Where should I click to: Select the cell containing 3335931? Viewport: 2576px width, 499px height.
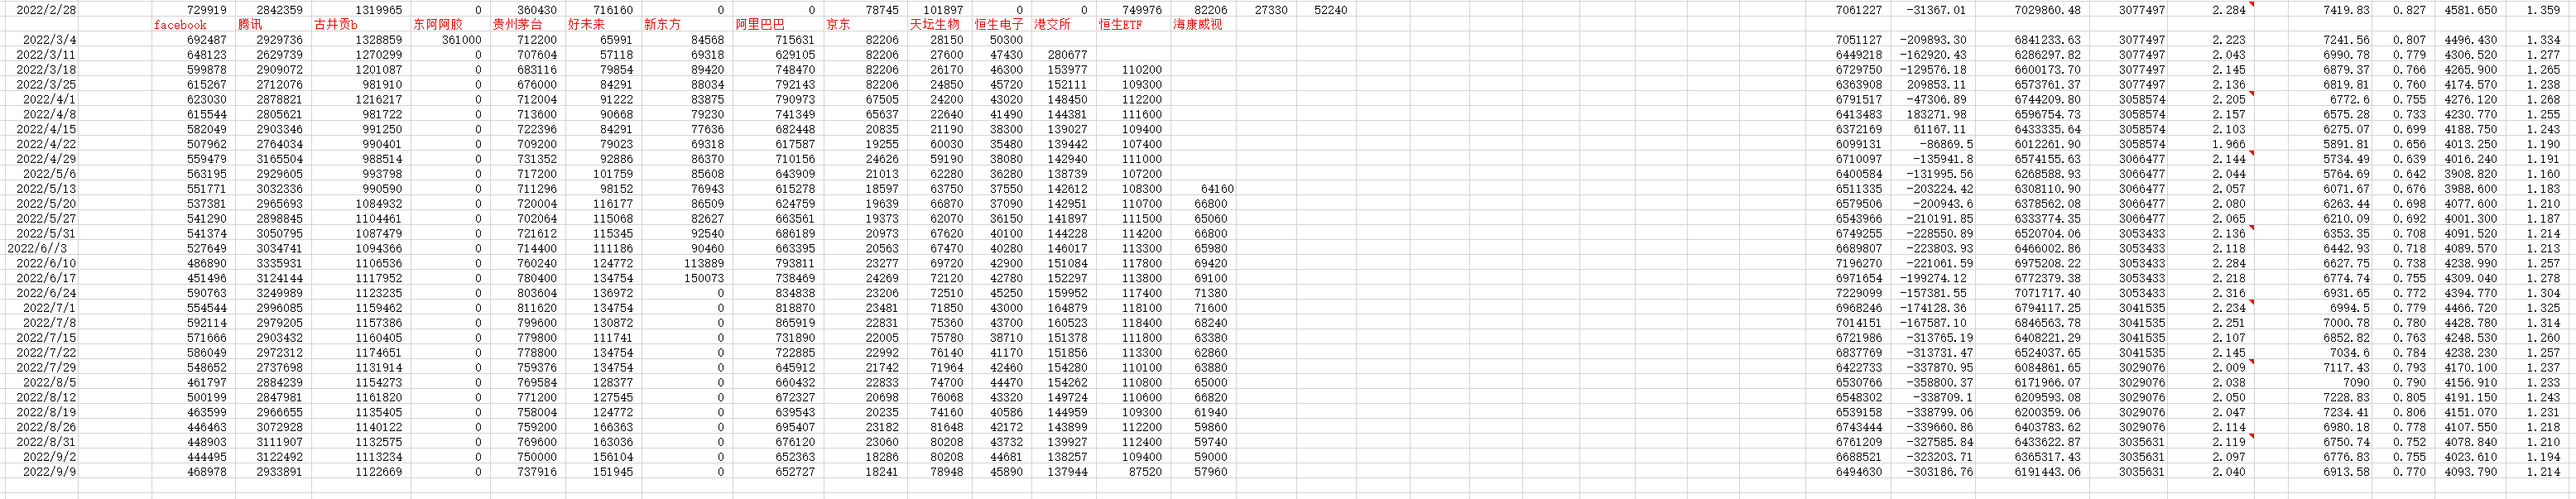(273, 263)
